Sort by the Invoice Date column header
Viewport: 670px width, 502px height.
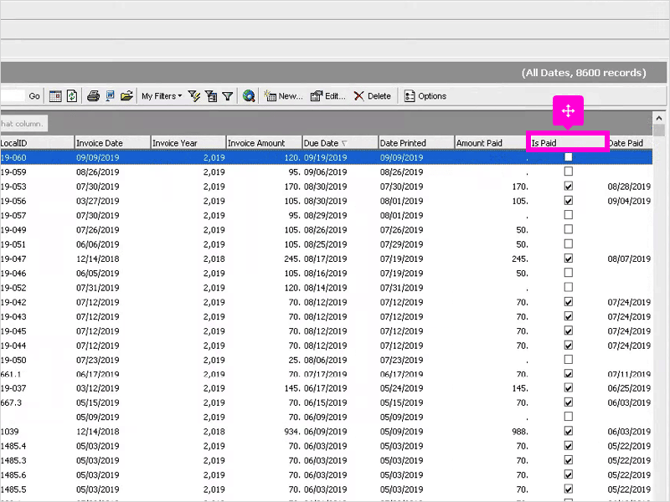pyautogui.click(x=113, y=143)
